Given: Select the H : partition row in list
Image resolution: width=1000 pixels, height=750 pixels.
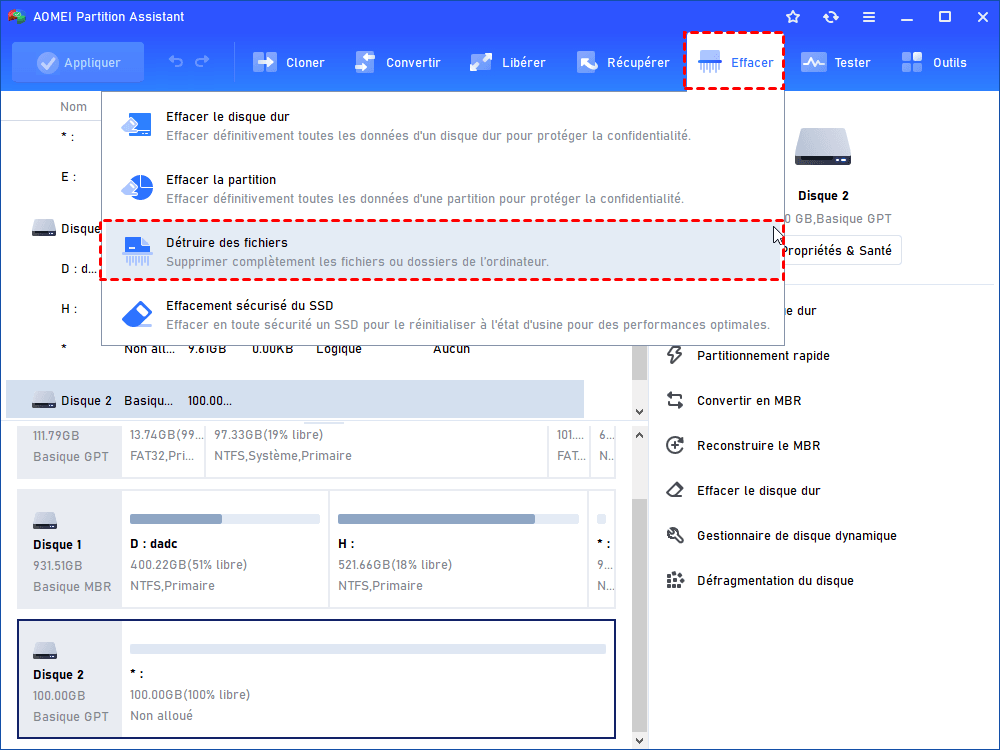Looking at the screenshot, I should pos(69,309).
